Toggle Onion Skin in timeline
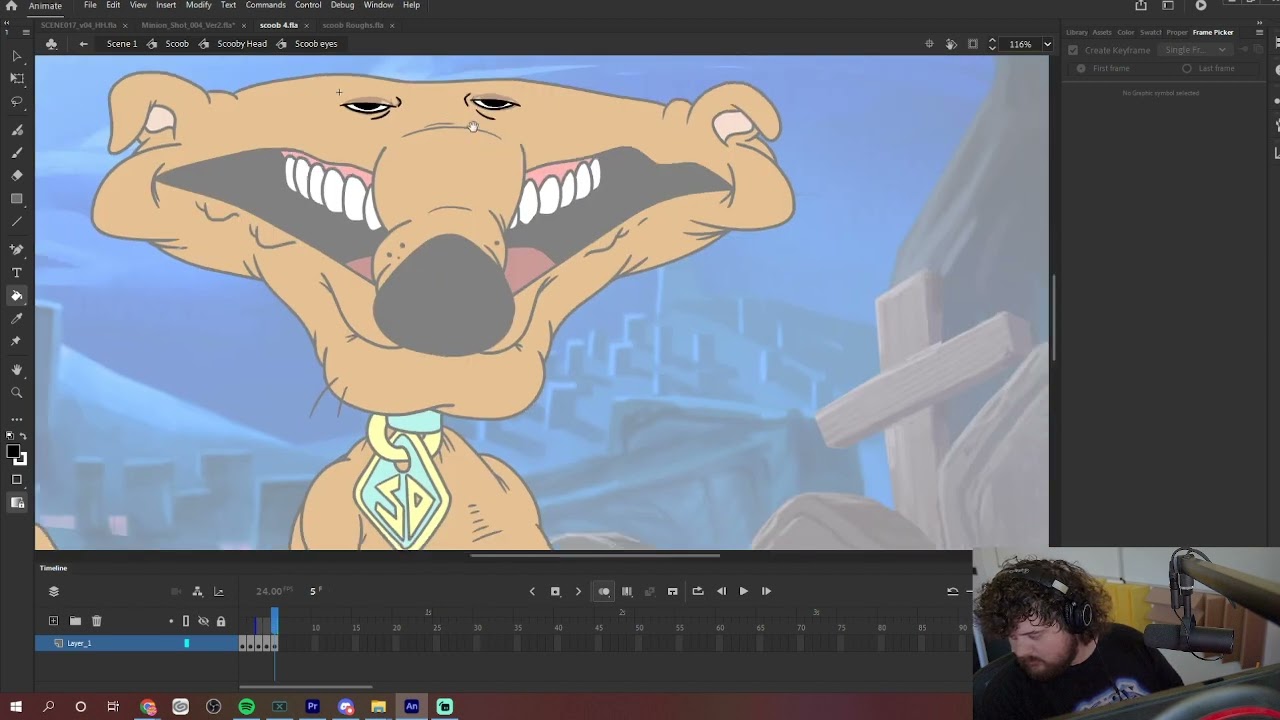Image resolution: width=1280 pixels, height=720 pixels. (x=604, y=591)
